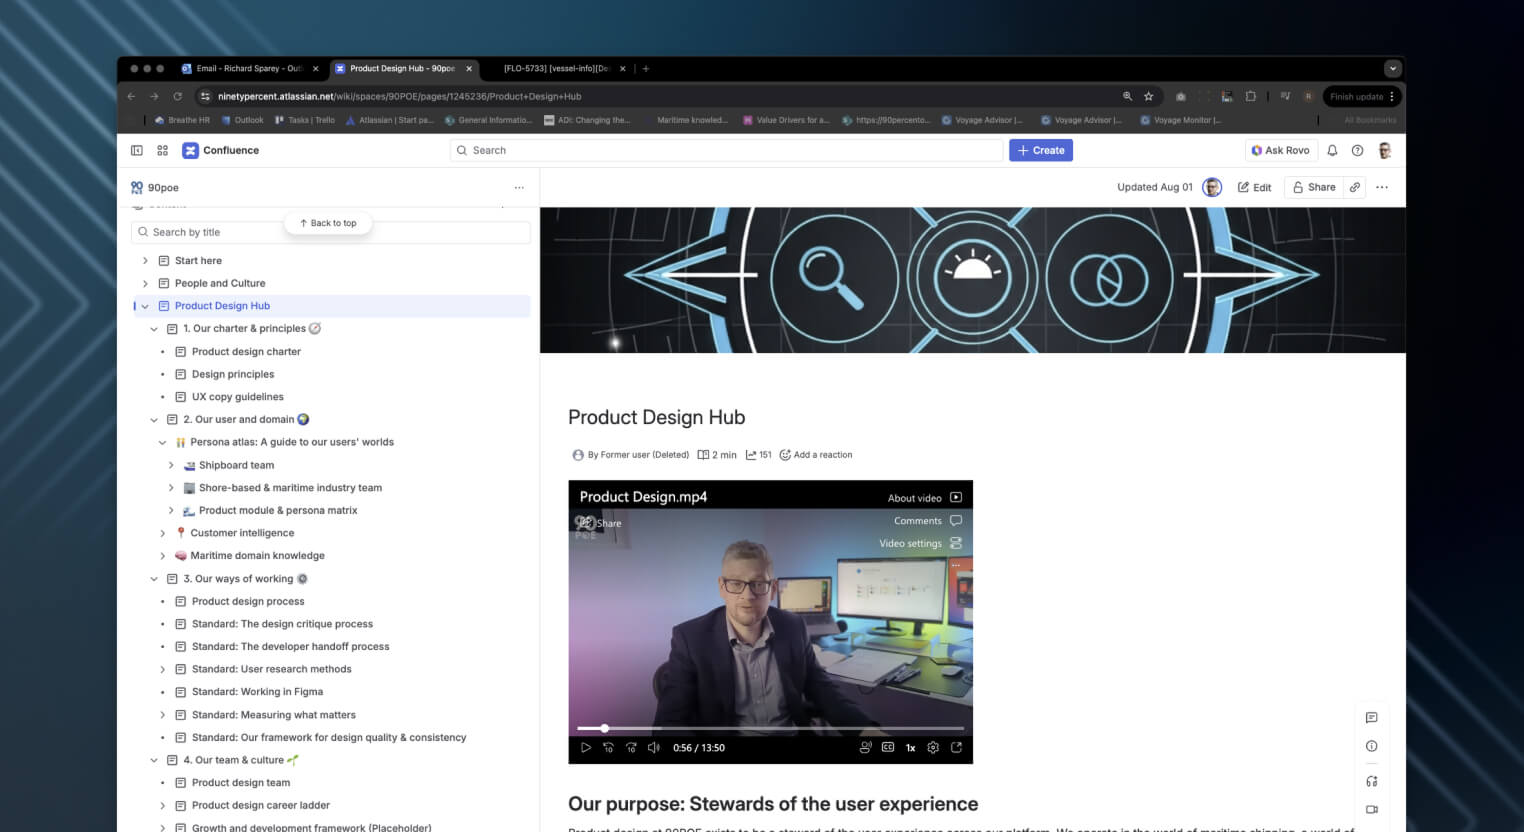Open video settings gear in the player

click(x=933, y=747)
